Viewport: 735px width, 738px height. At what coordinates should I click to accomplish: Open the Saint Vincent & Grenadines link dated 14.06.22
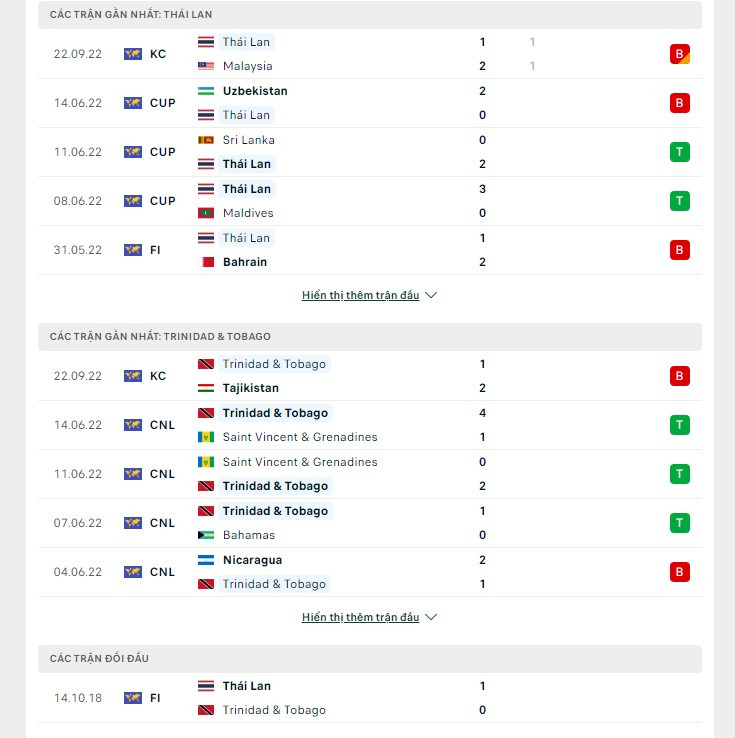click(300, 437)
